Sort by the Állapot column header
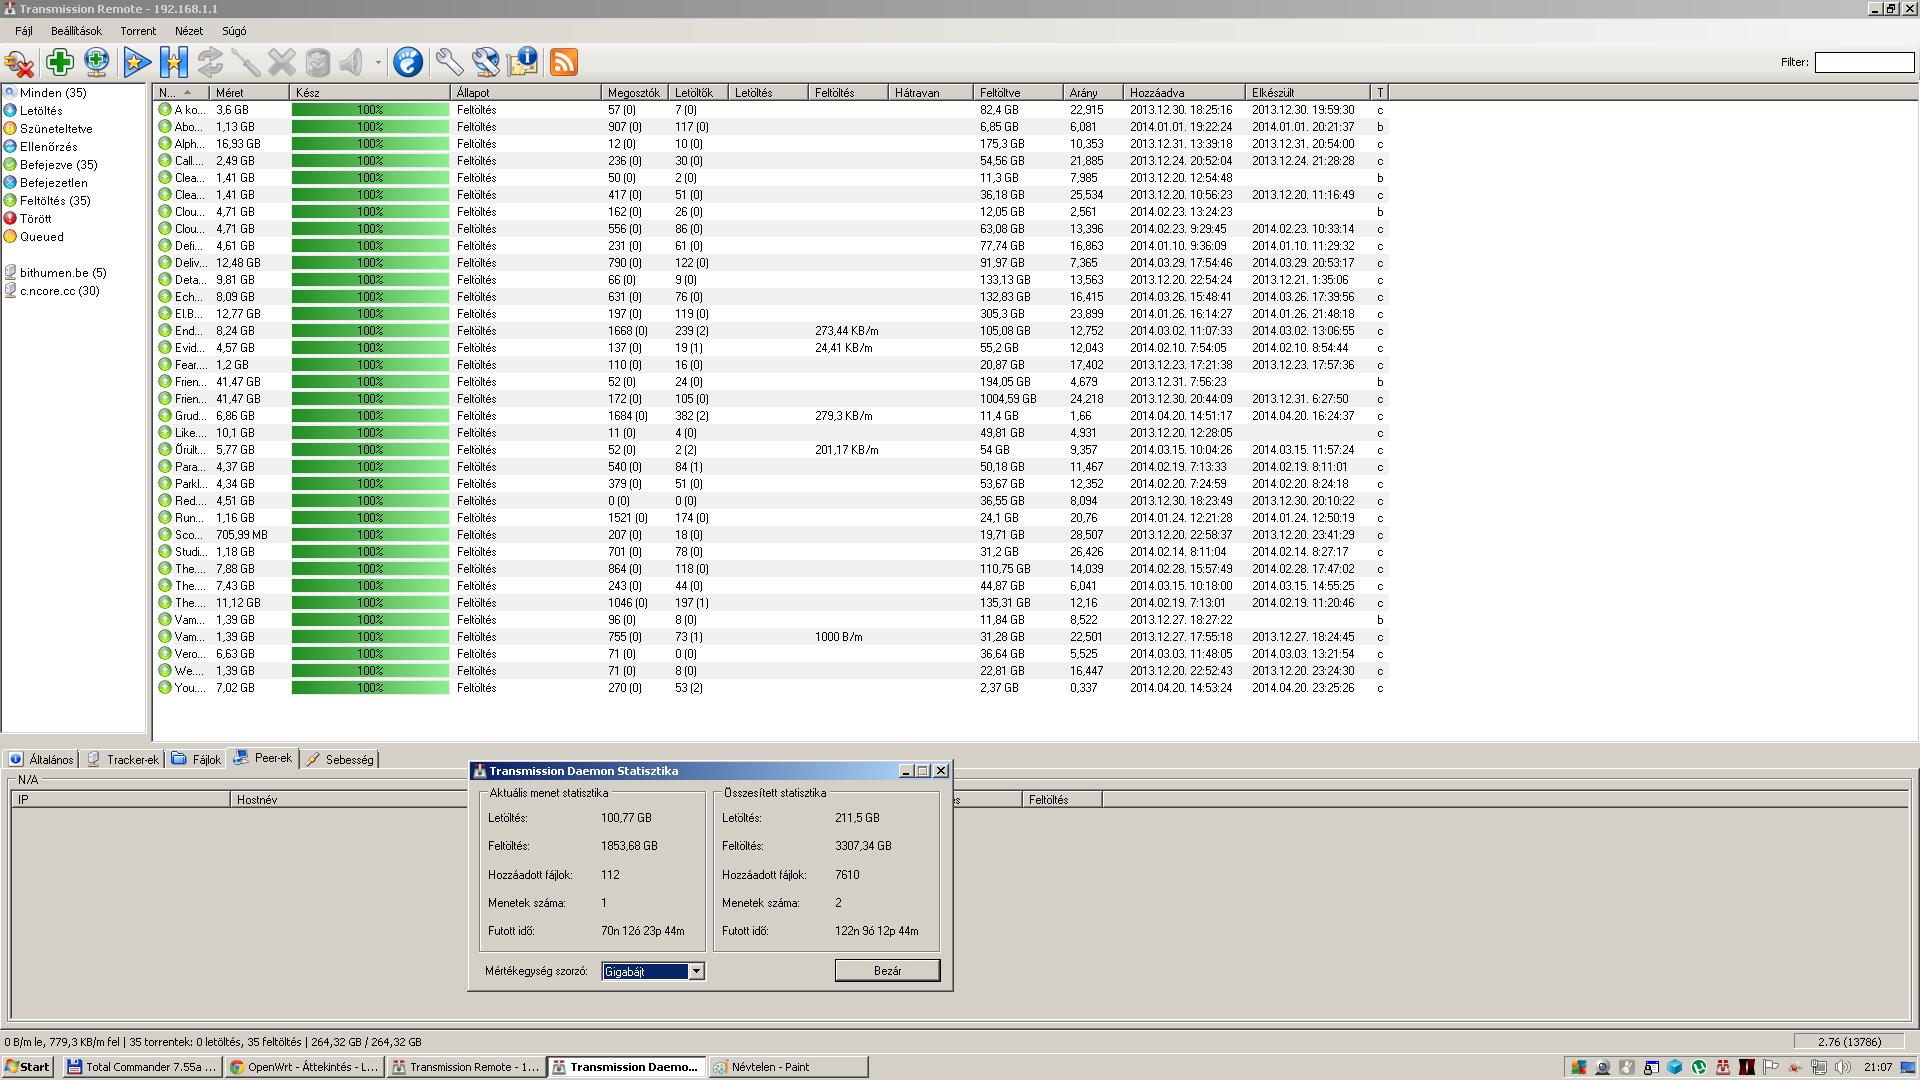 click(526, 93)
